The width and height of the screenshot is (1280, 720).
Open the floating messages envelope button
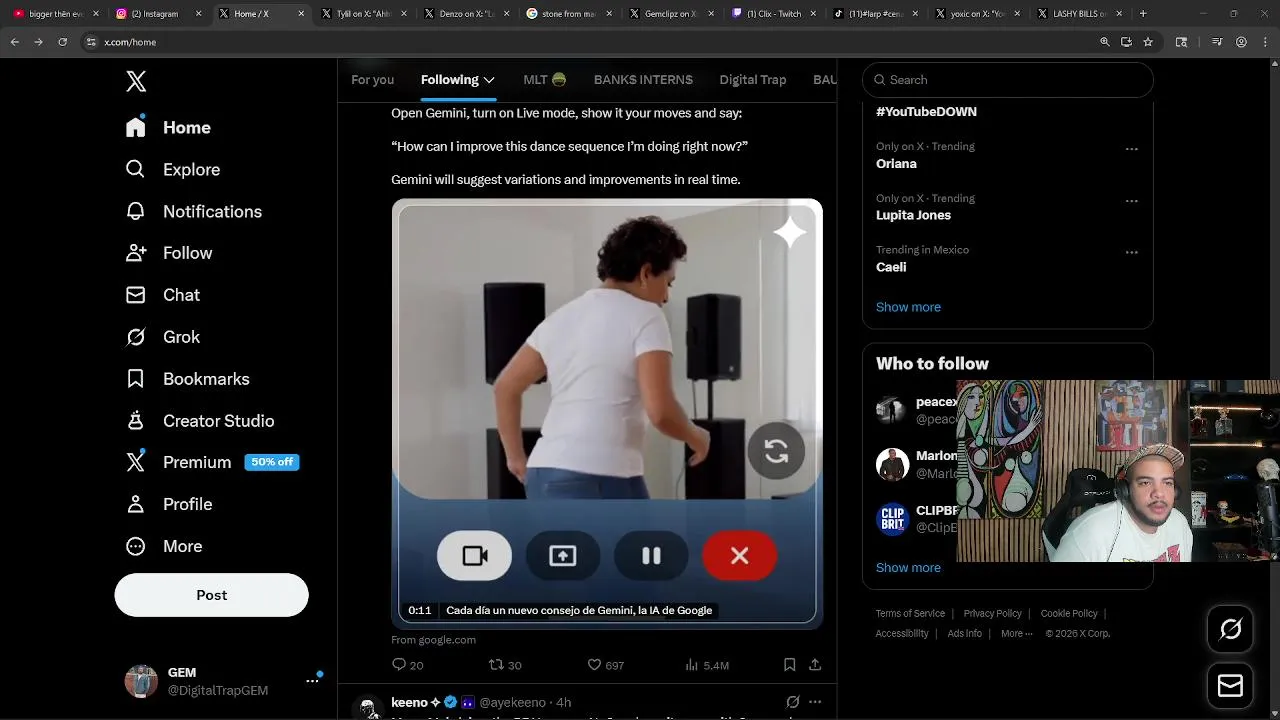pos(1230,686)
